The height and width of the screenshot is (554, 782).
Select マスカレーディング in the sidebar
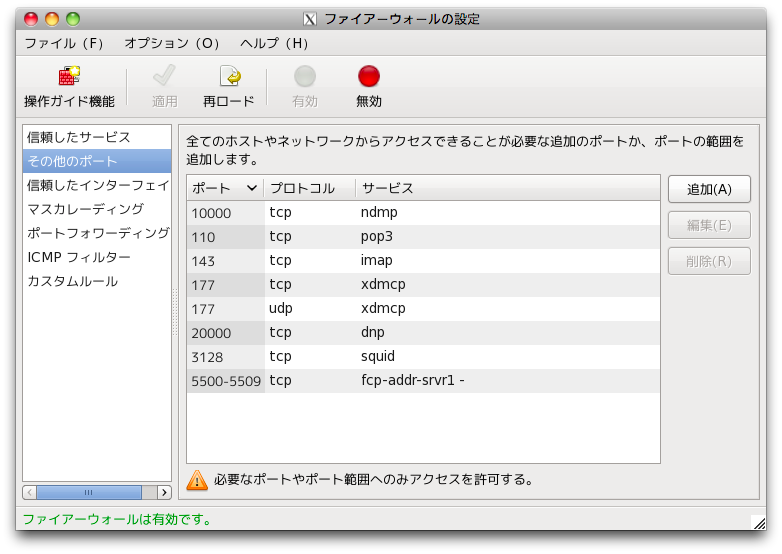[x=86, y=209]
